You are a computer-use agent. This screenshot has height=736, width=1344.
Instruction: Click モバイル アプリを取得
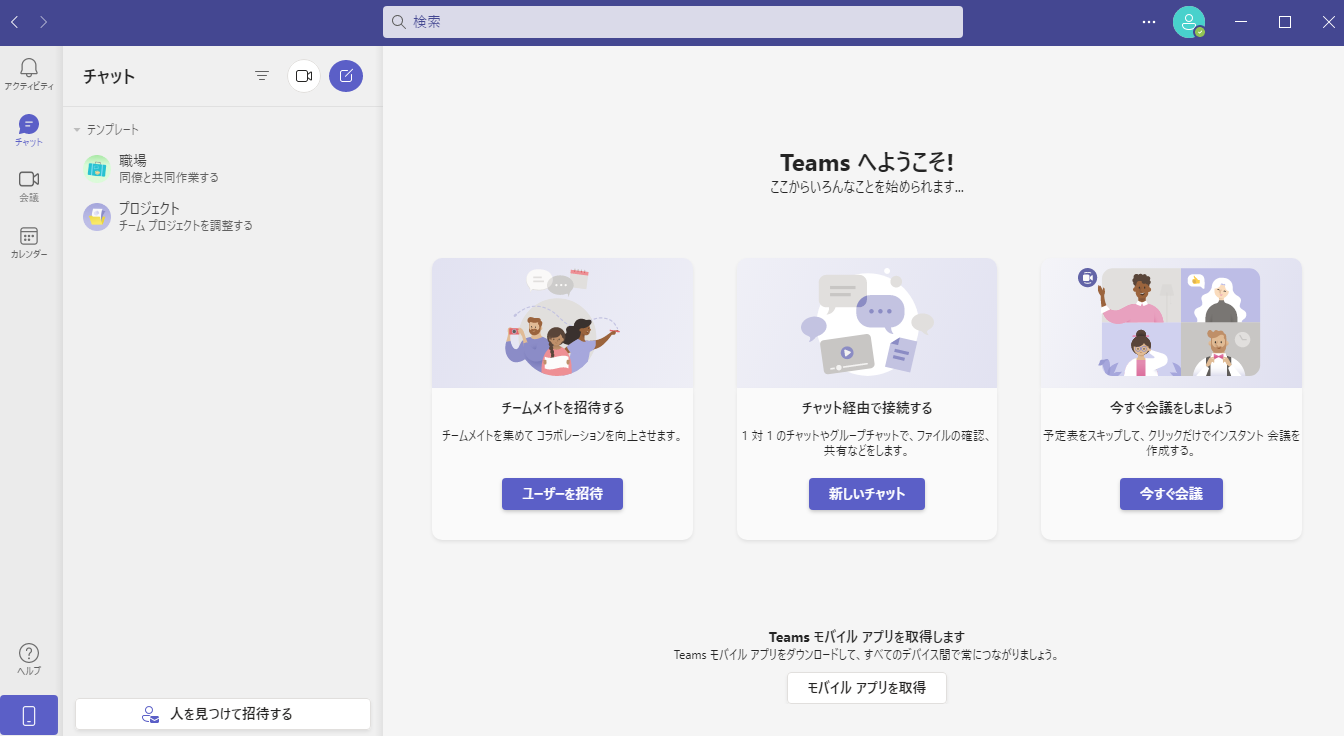point(866,687)
